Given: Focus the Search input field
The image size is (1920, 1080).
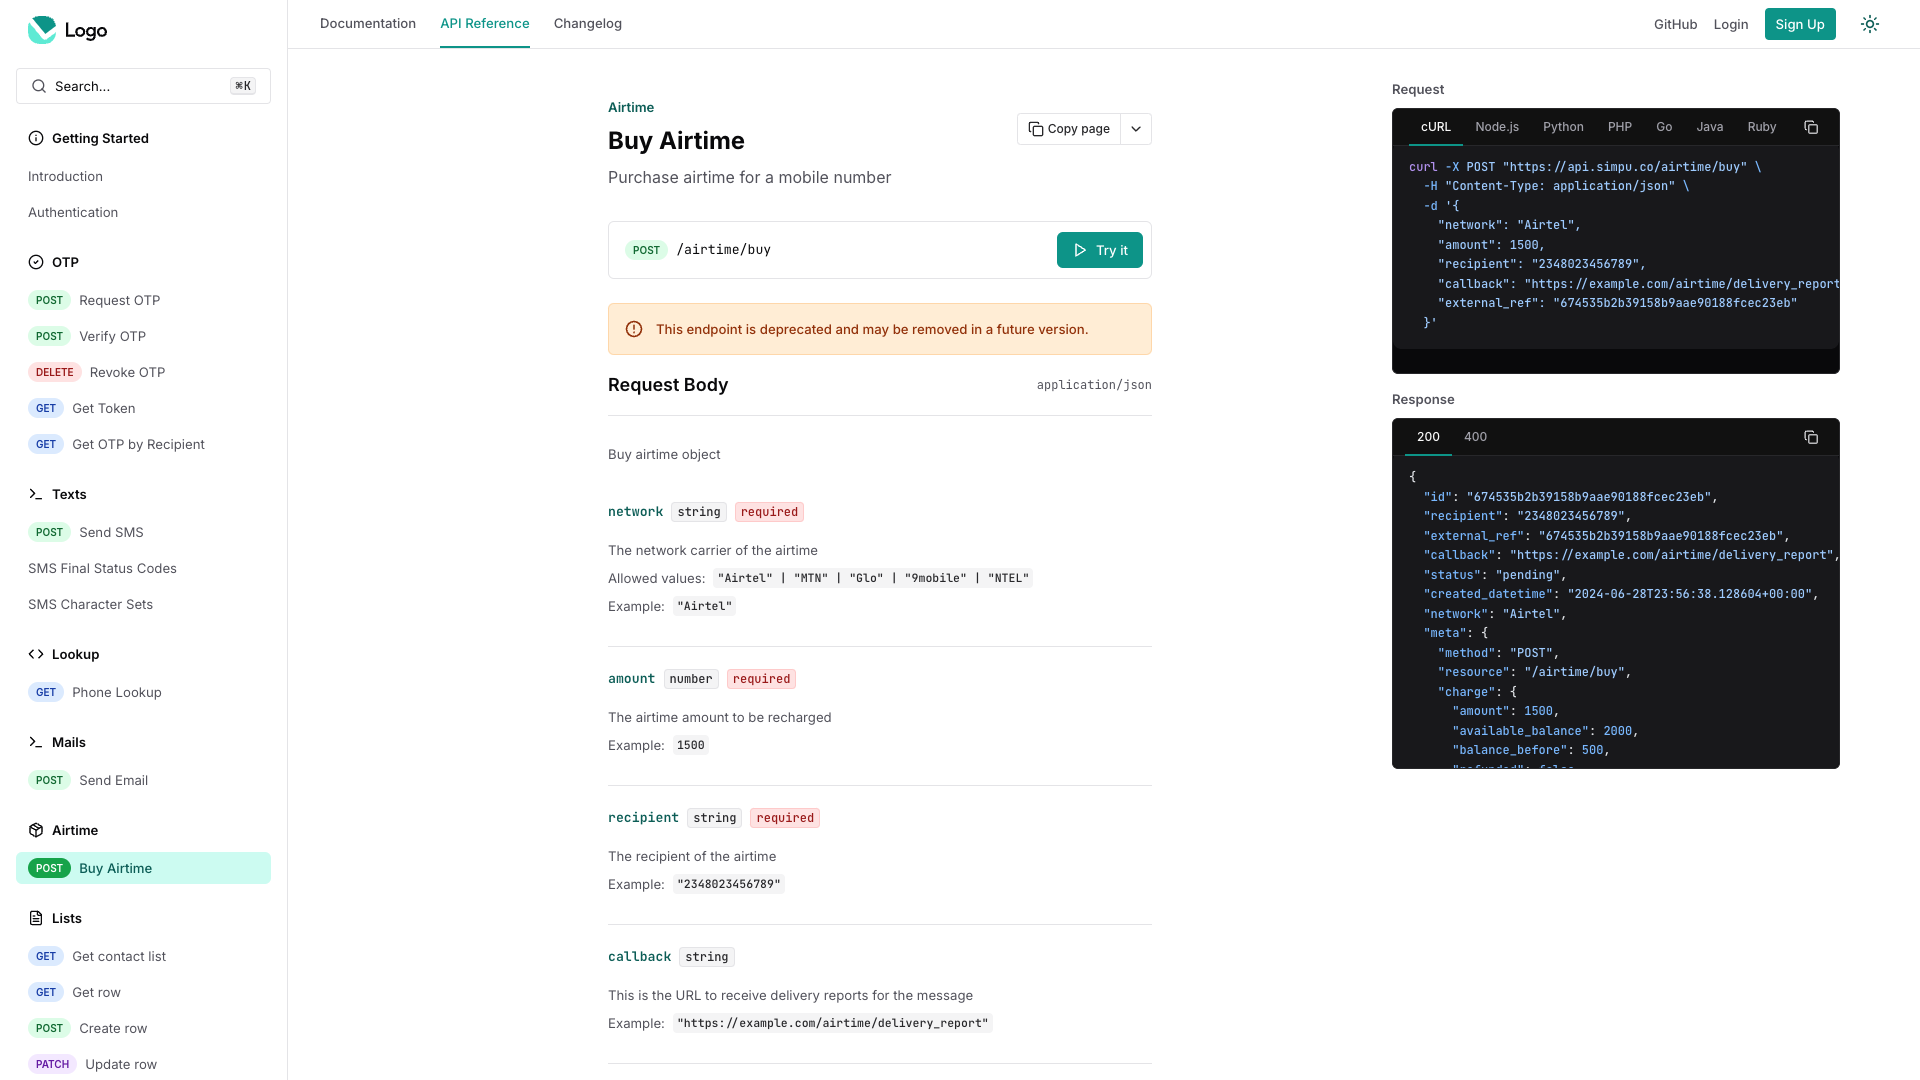Looking at the screenshot, I should pyautogui.click(x=140, y=86).
